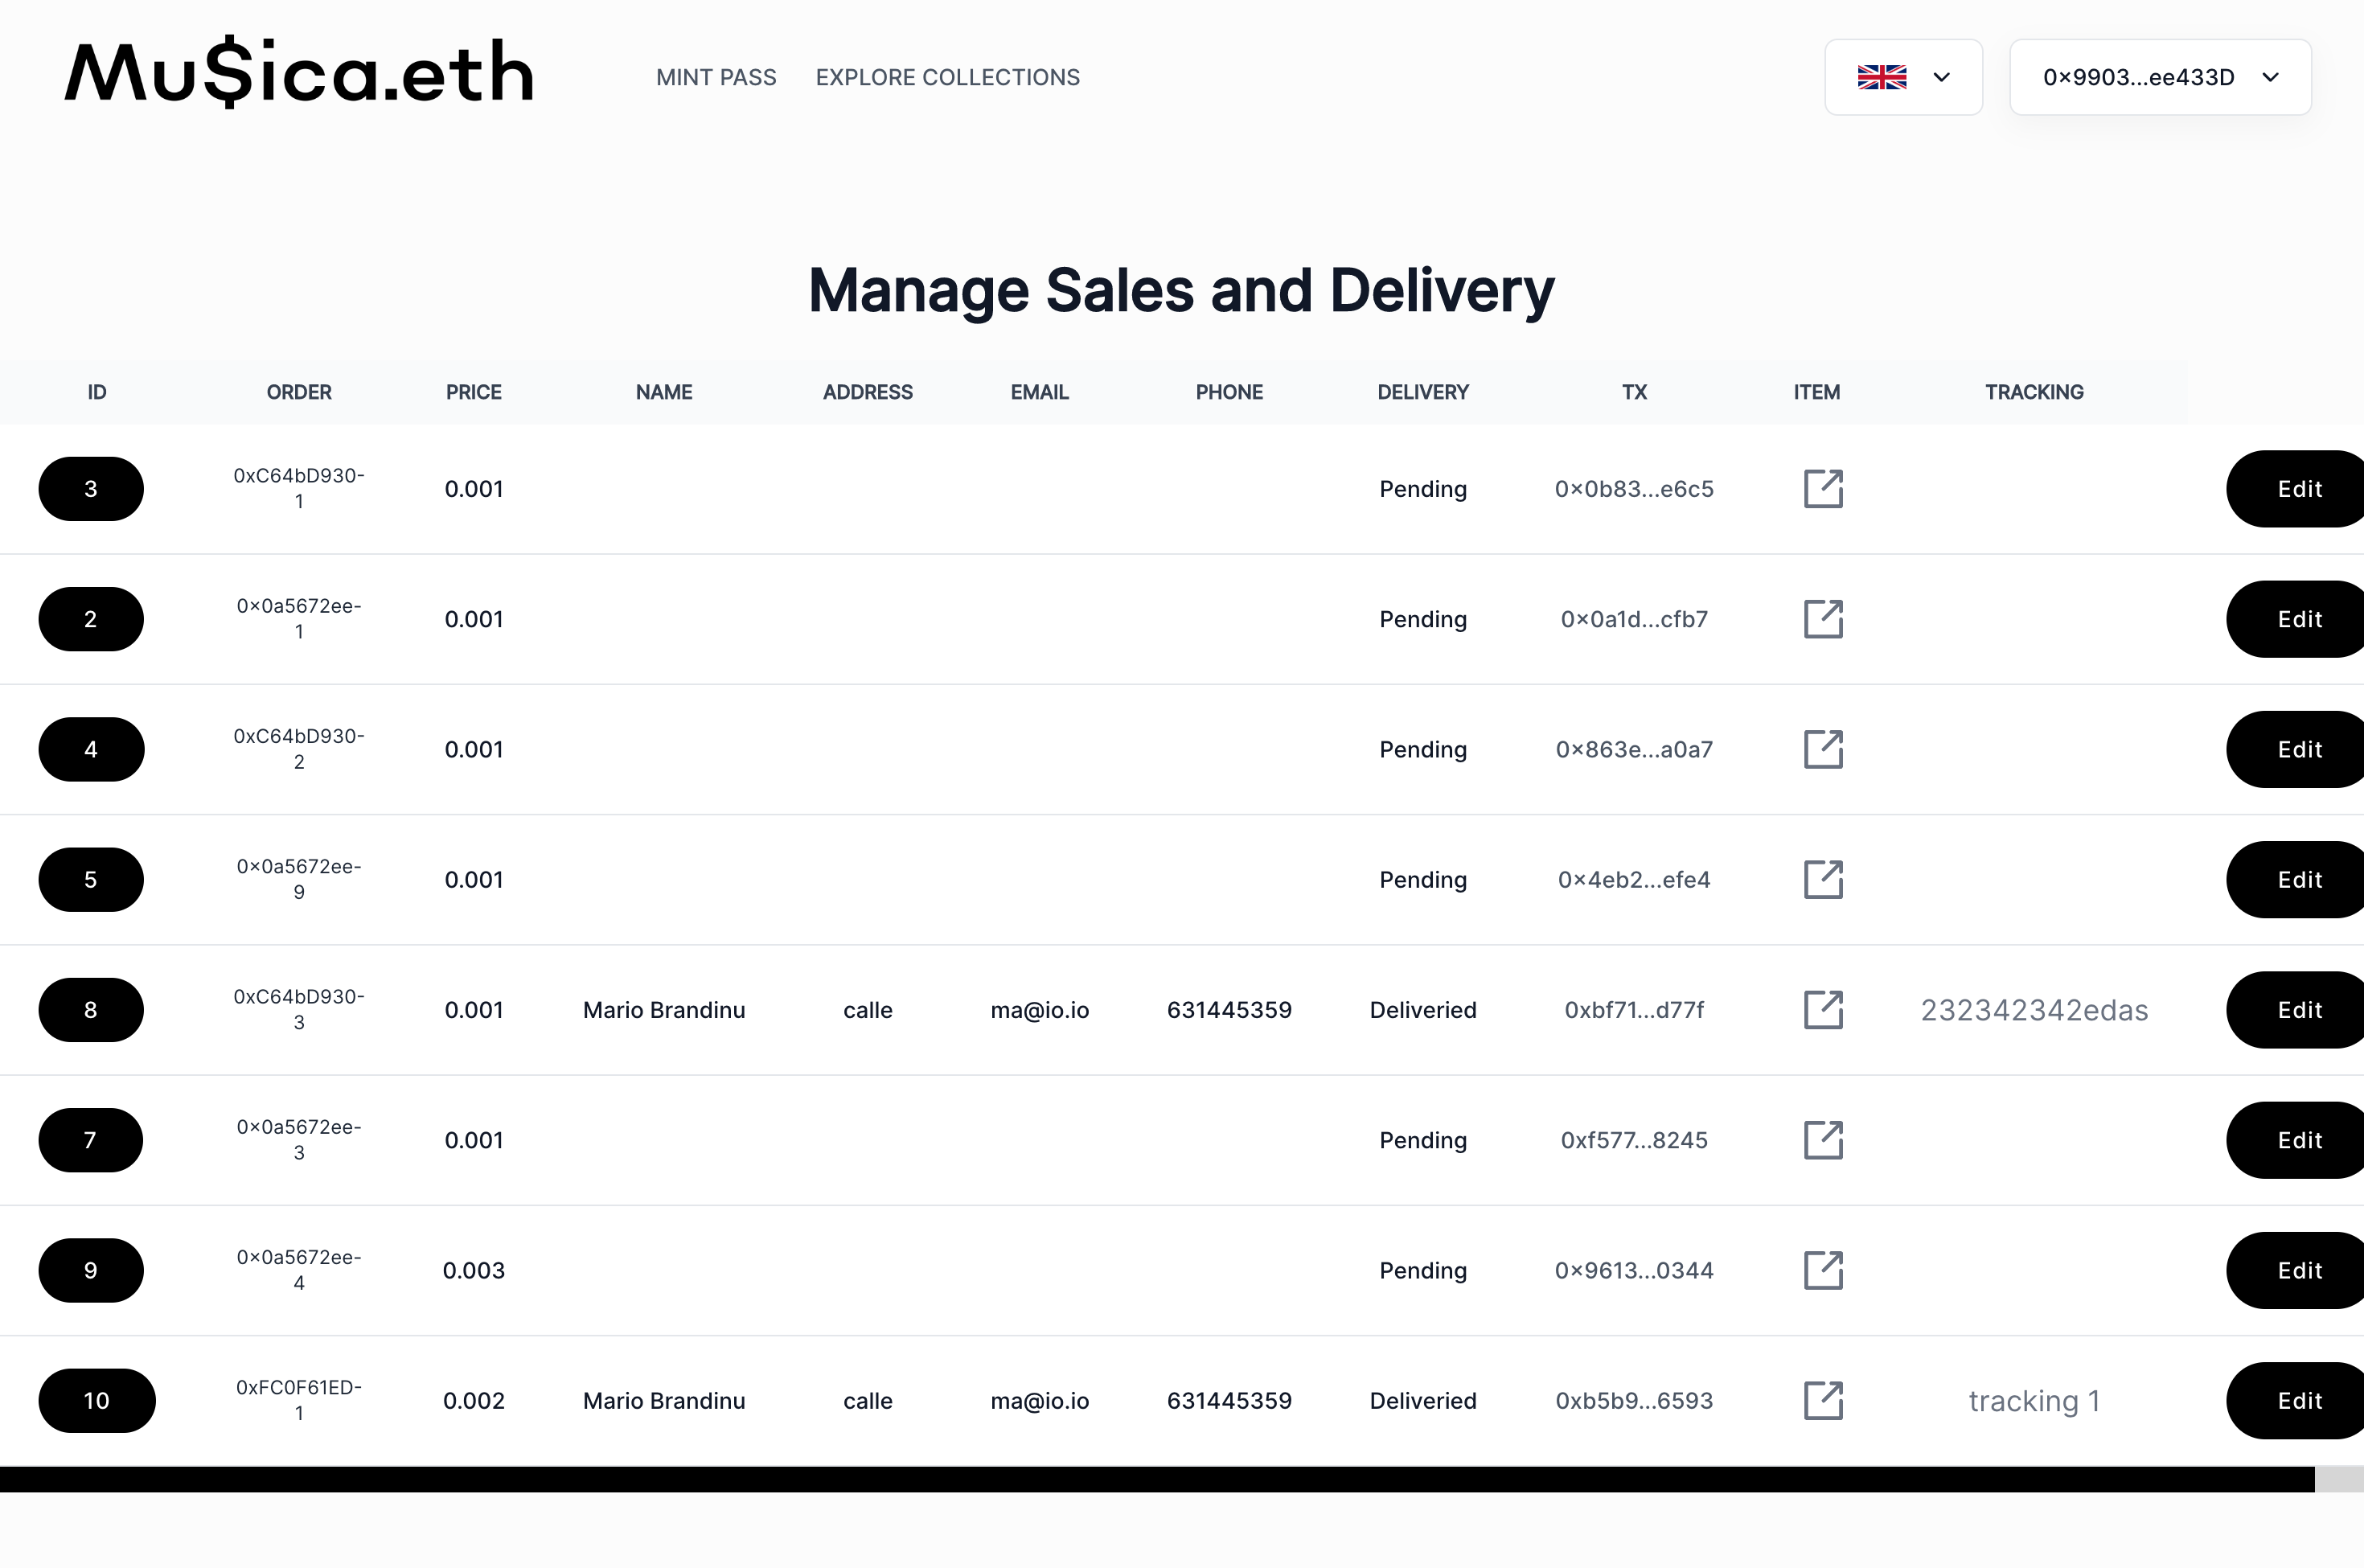Click transaction hash 0xb5b9...6593
The height and width of the screenshot is (1568, 2364).
(x=1633, y=1401)
